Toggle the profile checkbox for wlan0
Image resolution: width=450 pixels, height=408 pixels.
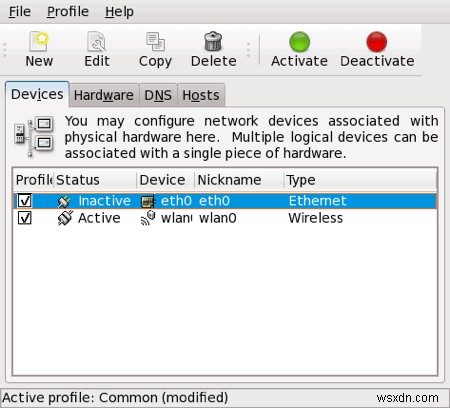point(25,218)
